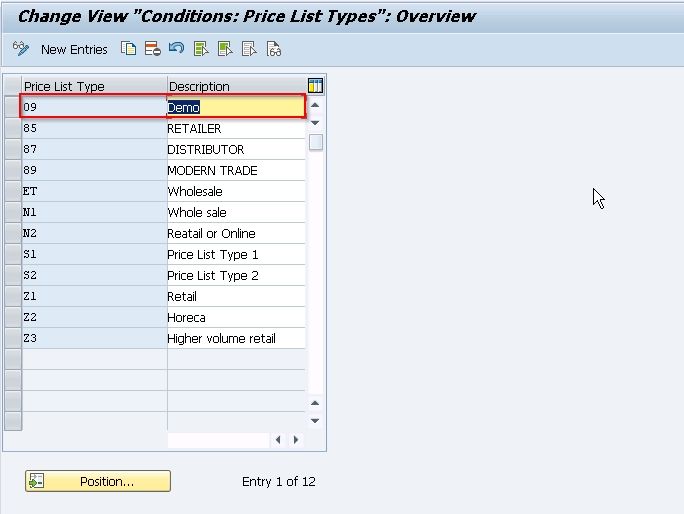Select the row selector for ET

click(13, 191)
